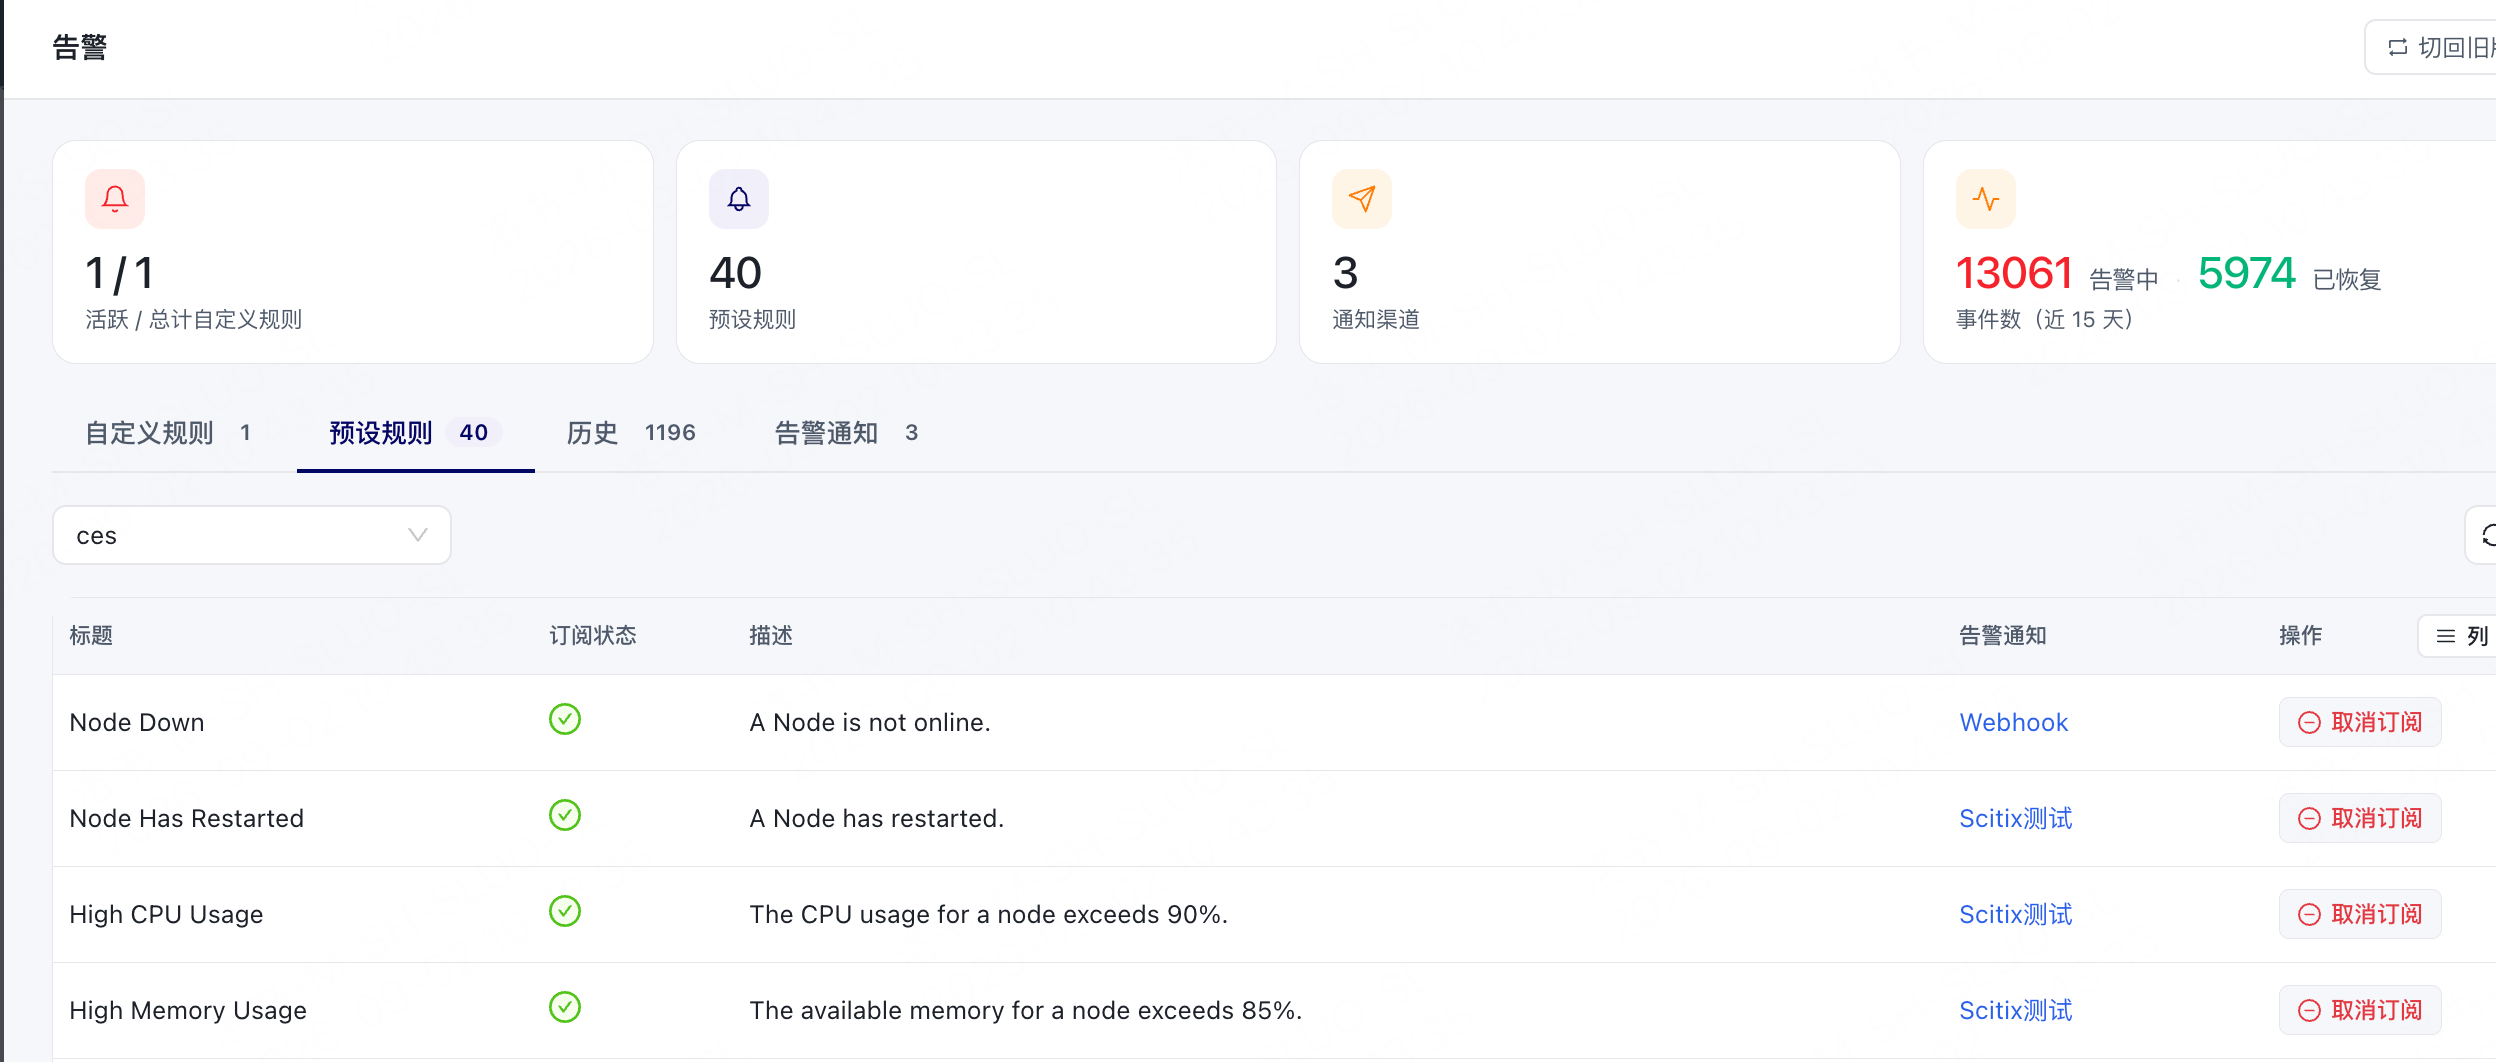
Task: Unsubscribe from High Memory Usage rule
Action: coord(2360,1010)
